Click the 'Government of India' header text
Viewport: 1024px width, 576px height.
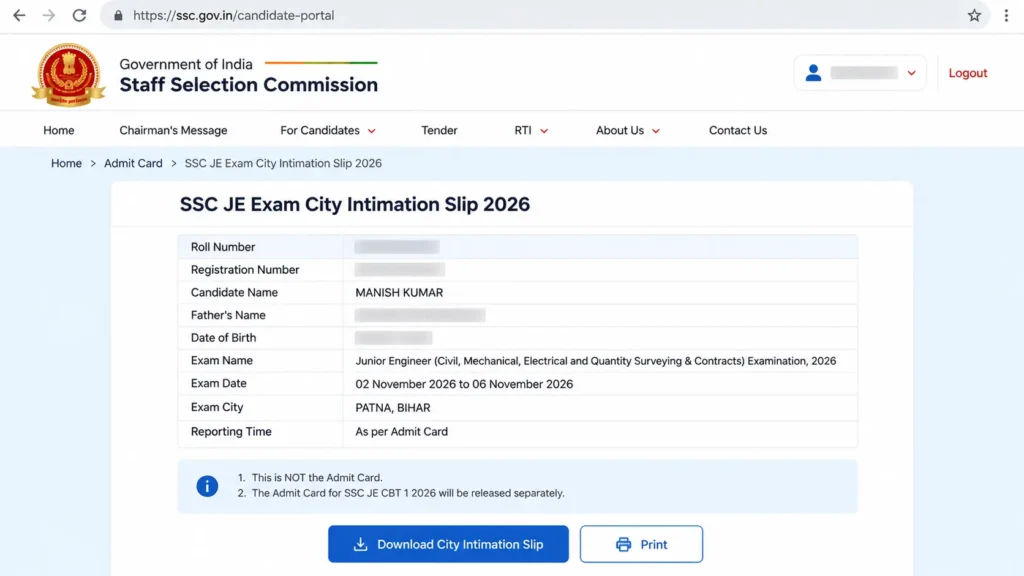185,64
